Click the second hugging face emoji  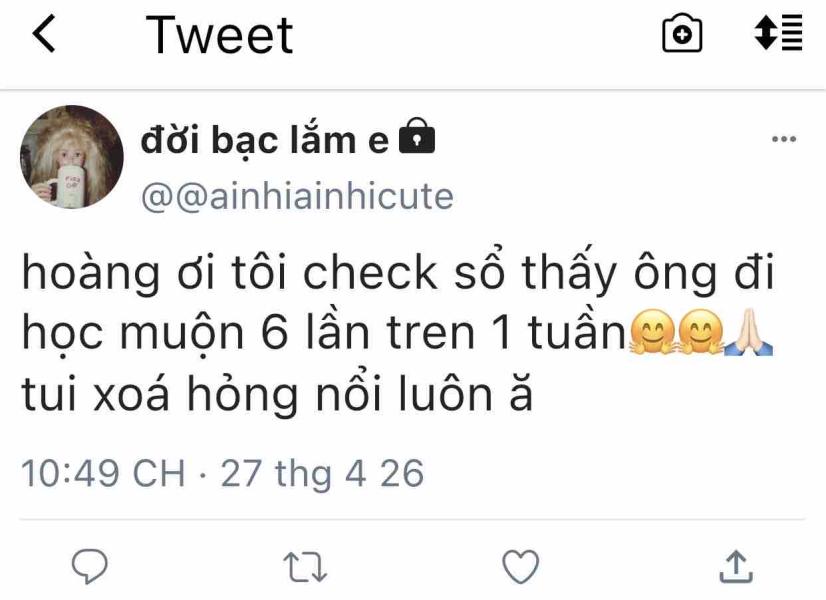(x=700, y=332)
